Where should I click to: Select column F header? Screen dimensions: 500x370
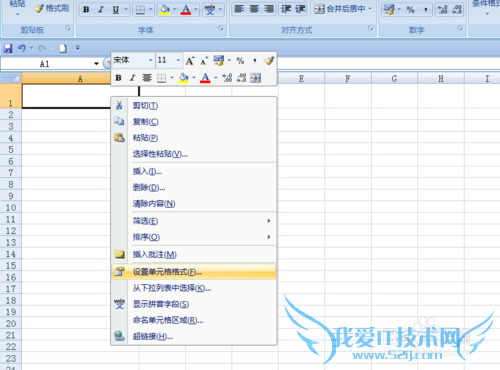click(348, 78)
